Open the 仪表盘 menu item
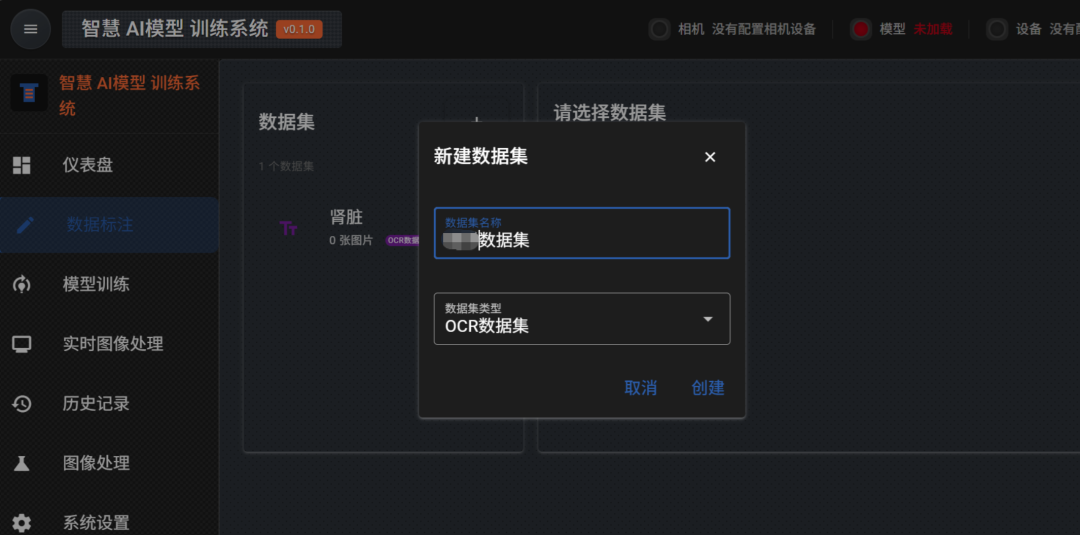1080x535 pixels. pos(110,165)
